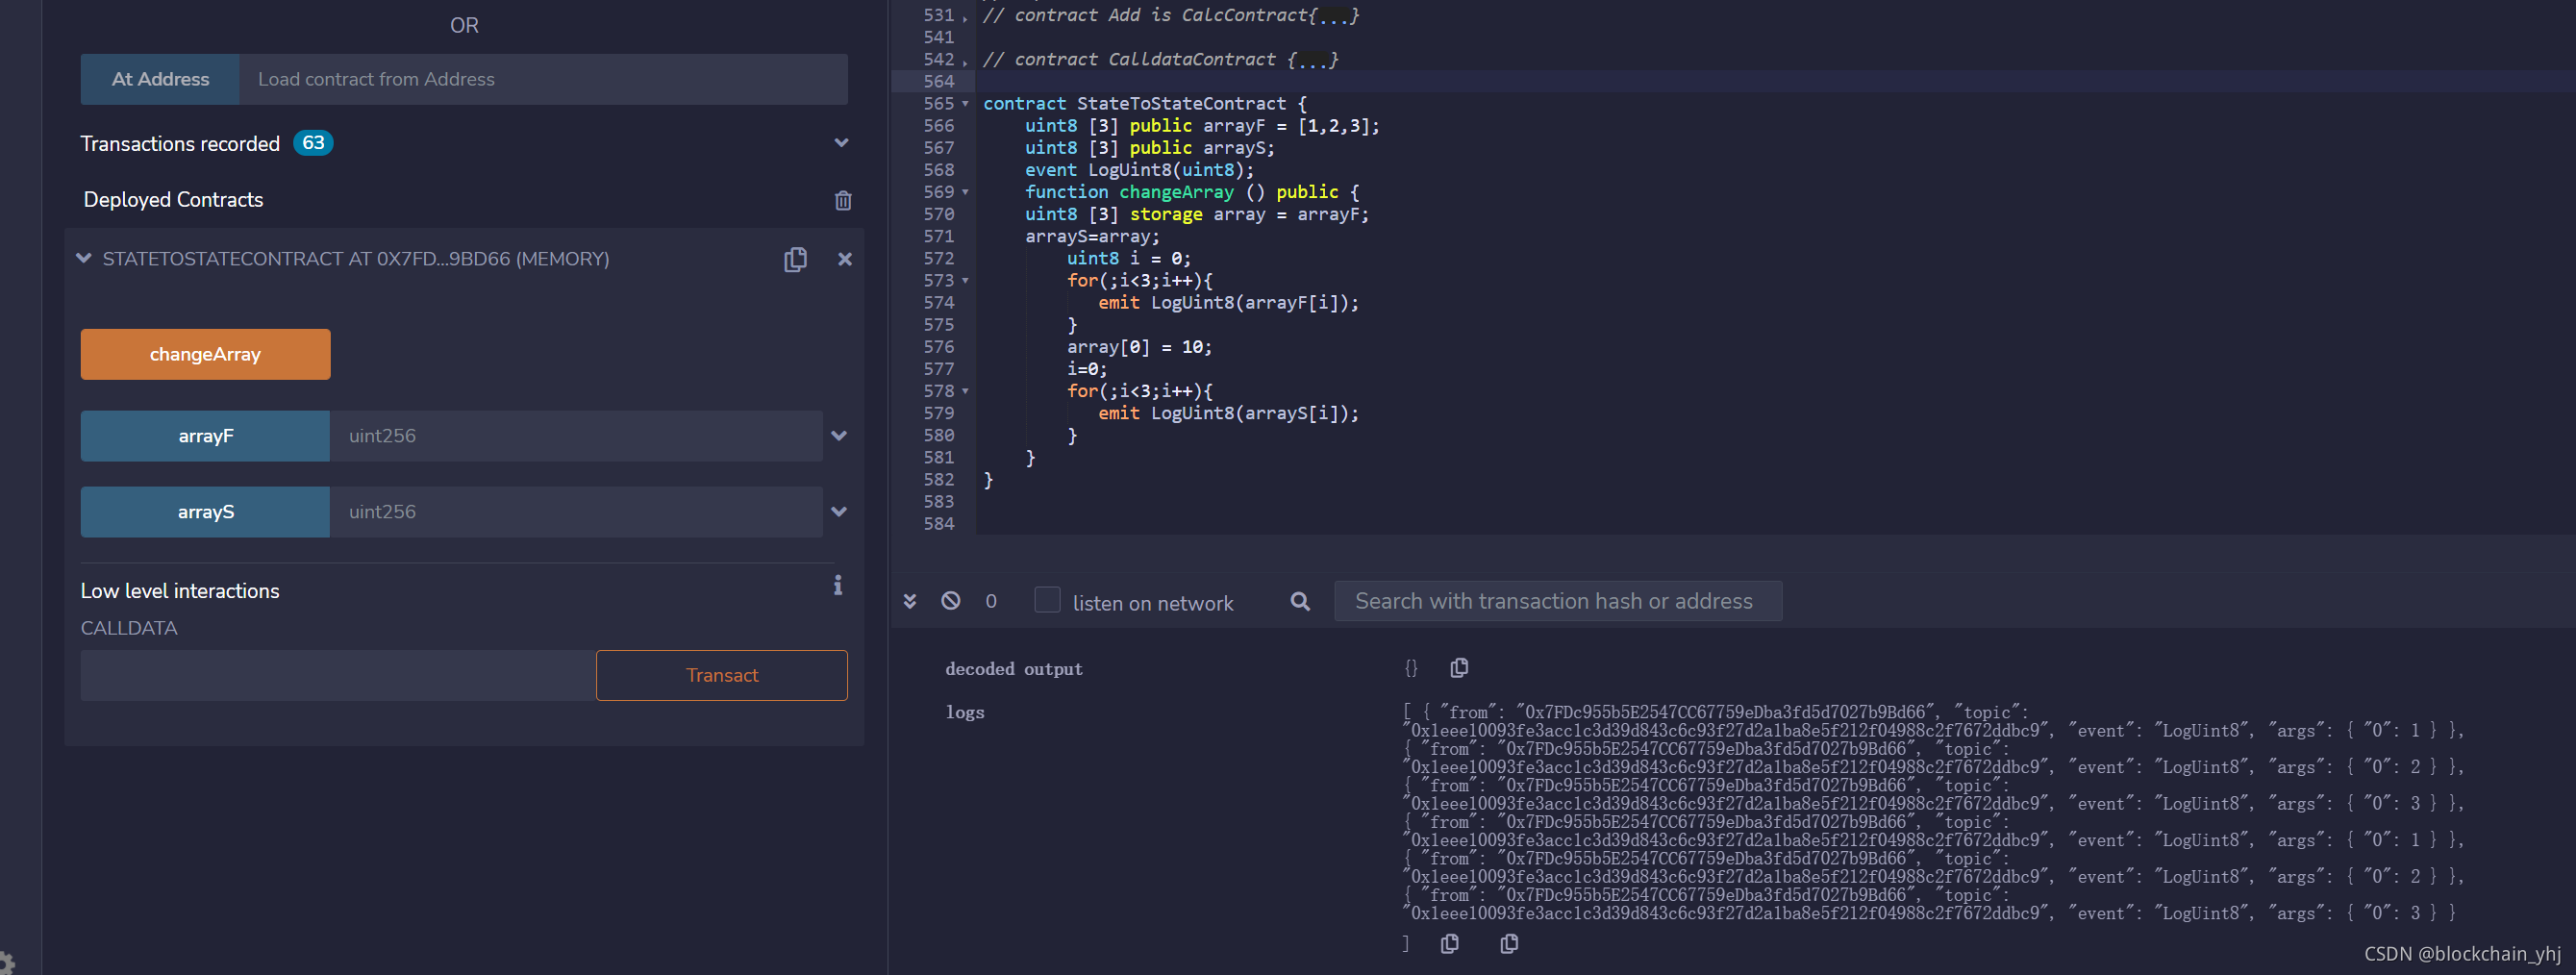Call the arrayS getter button
Screen dimensions: 2576x975
[x=205, y=512]
